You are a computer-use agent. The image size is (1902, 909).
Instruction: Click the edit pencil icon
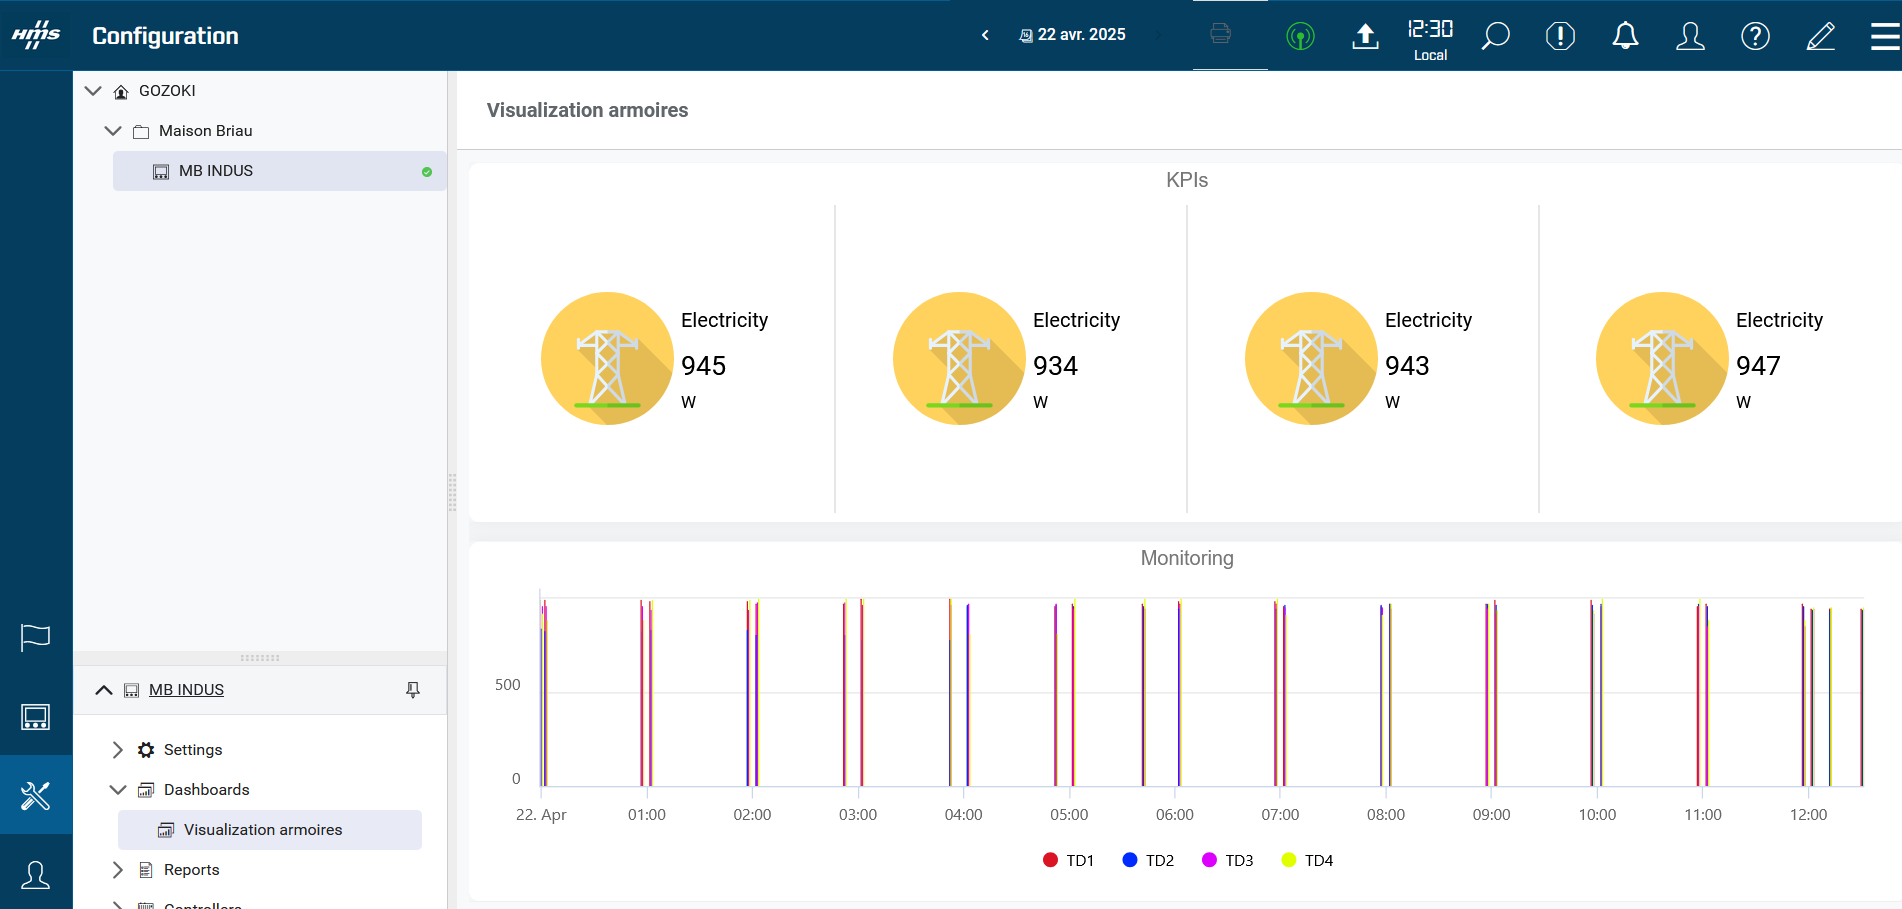[x=1820, y=36]
